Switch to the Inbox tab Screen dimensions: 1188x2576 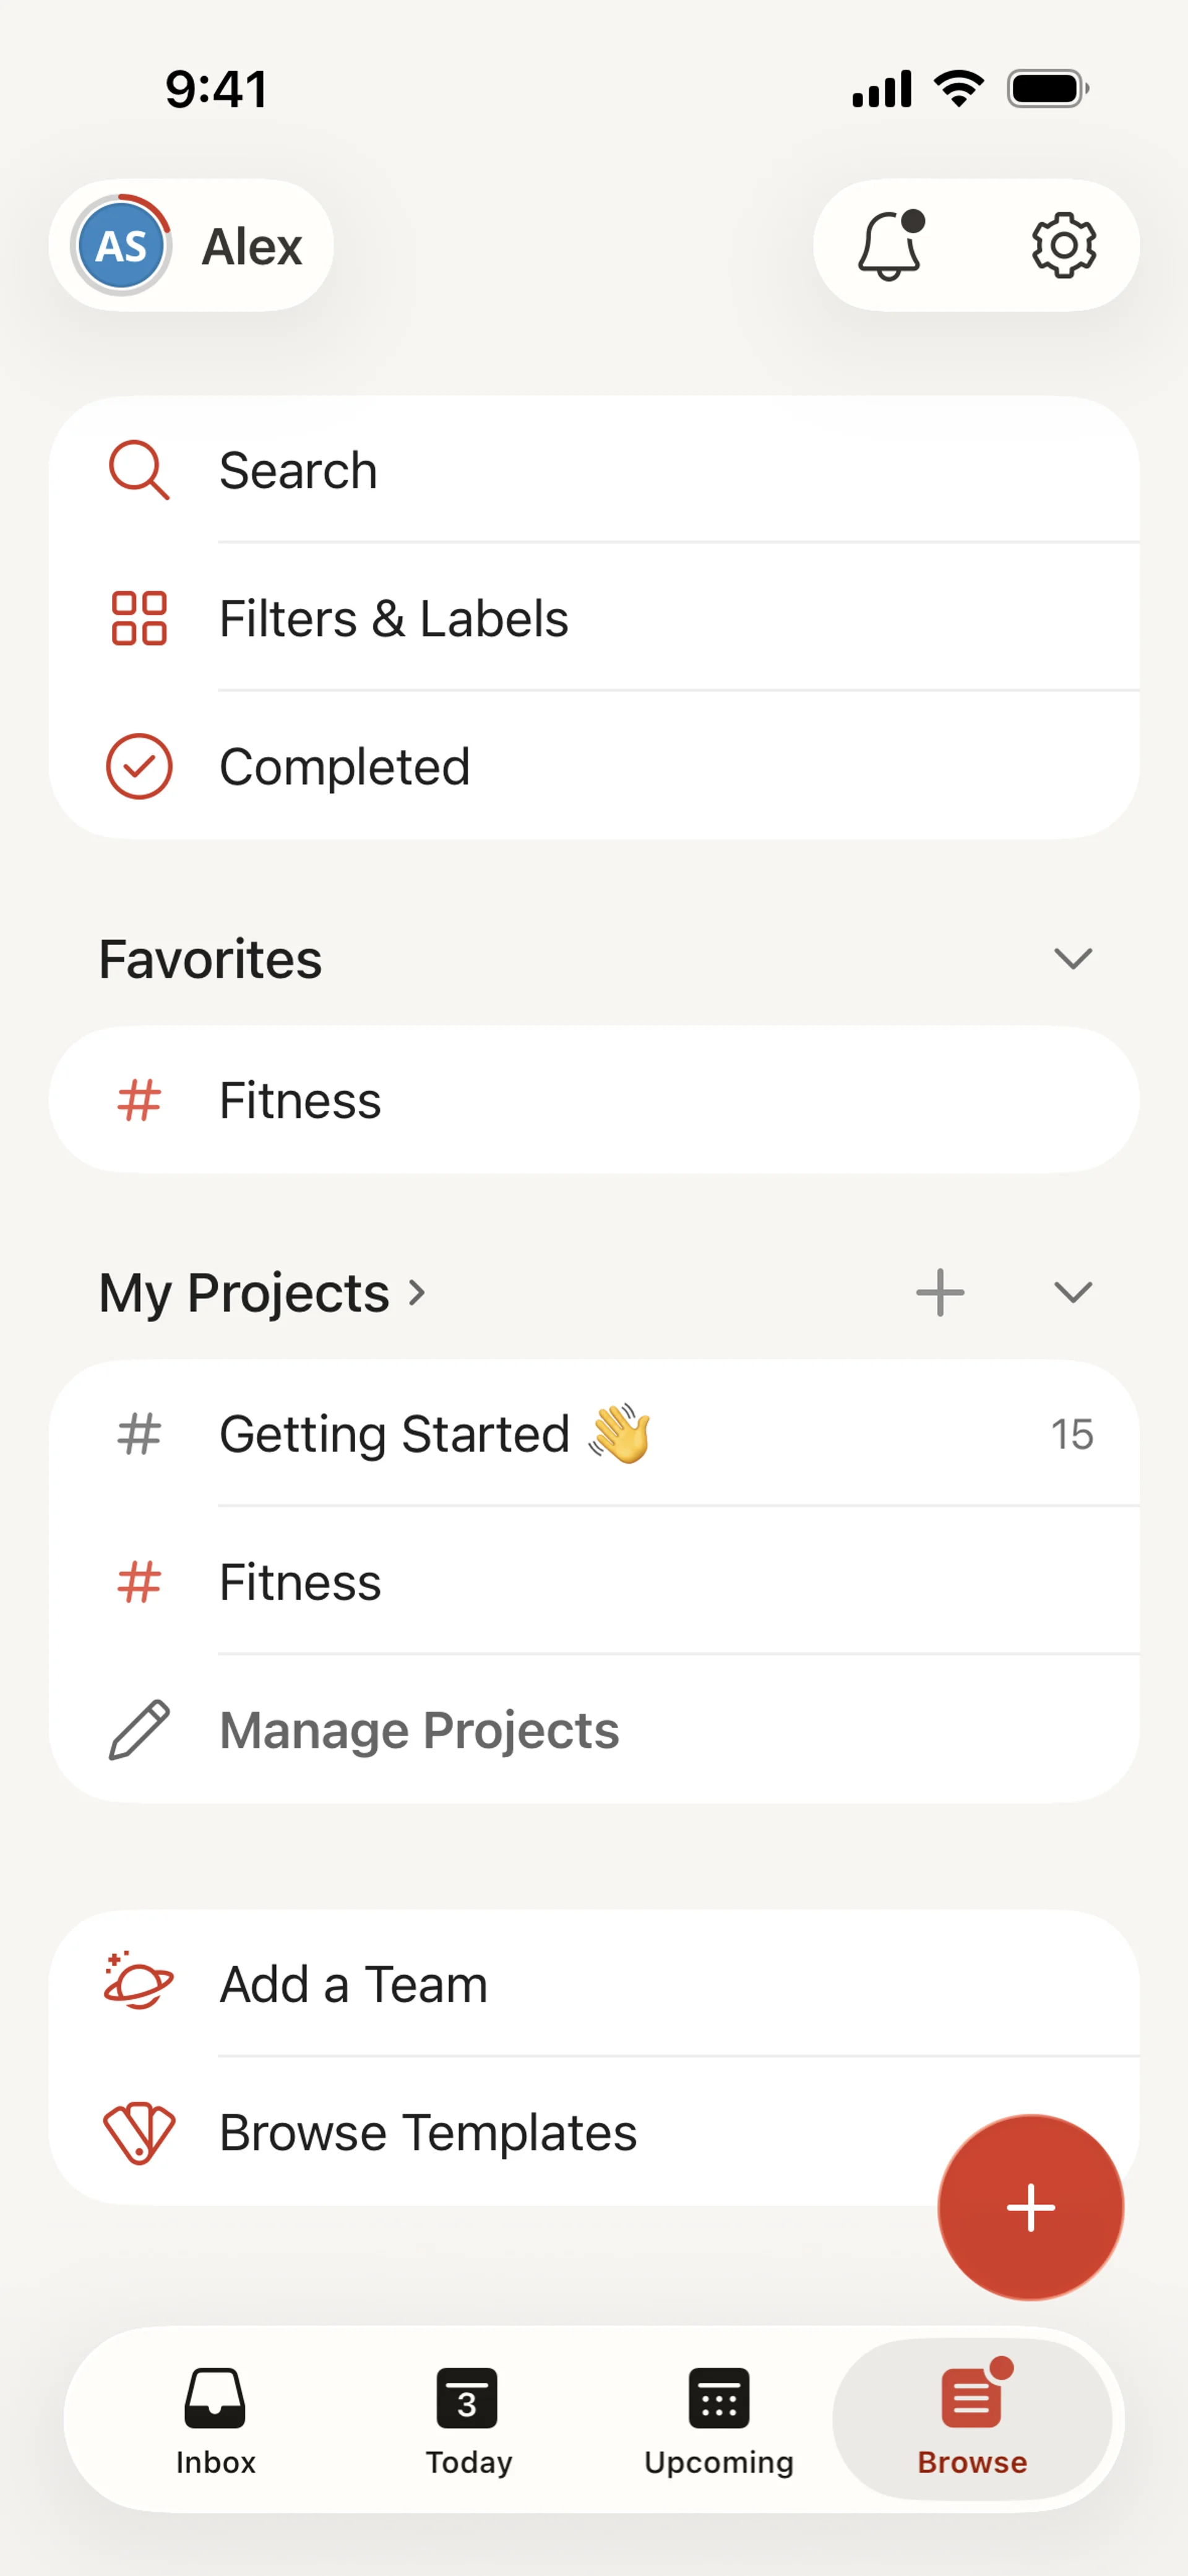[x=215, y=2418]
